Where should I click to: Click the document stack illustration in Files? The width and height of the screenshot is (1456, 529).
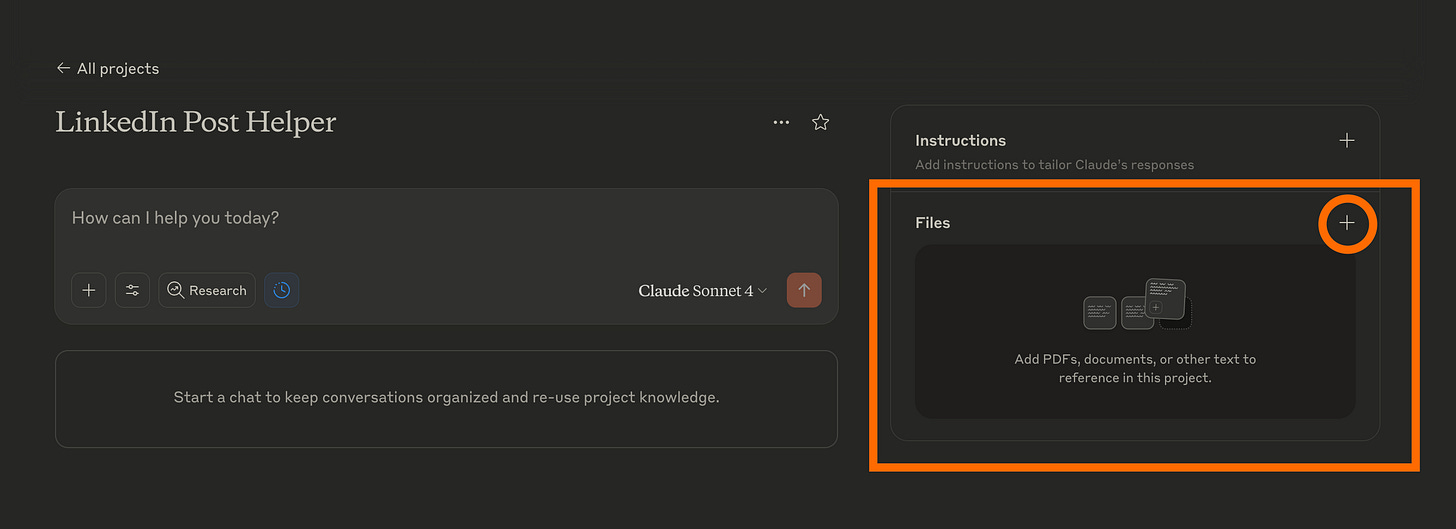1138,305
